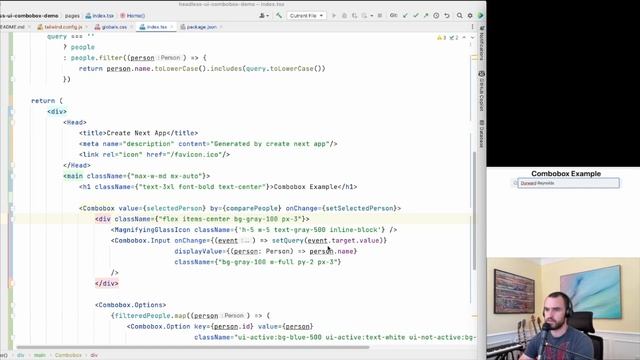Click the "return (" line in editor
Image resolution: width=640 pixels, height=360 pixels.
pyautogui.click(x=47, y=101)
